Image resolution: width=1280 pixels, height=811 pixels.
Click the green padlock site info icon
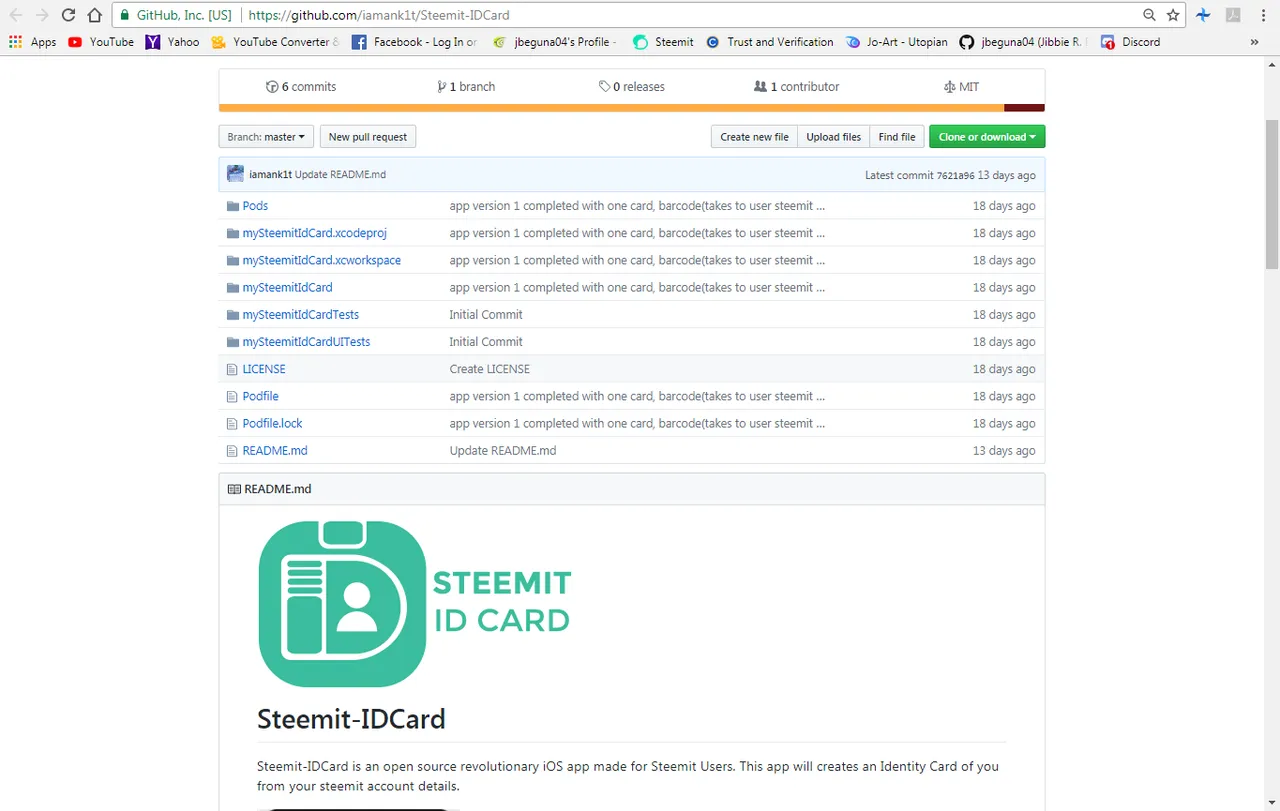point(123,15)
